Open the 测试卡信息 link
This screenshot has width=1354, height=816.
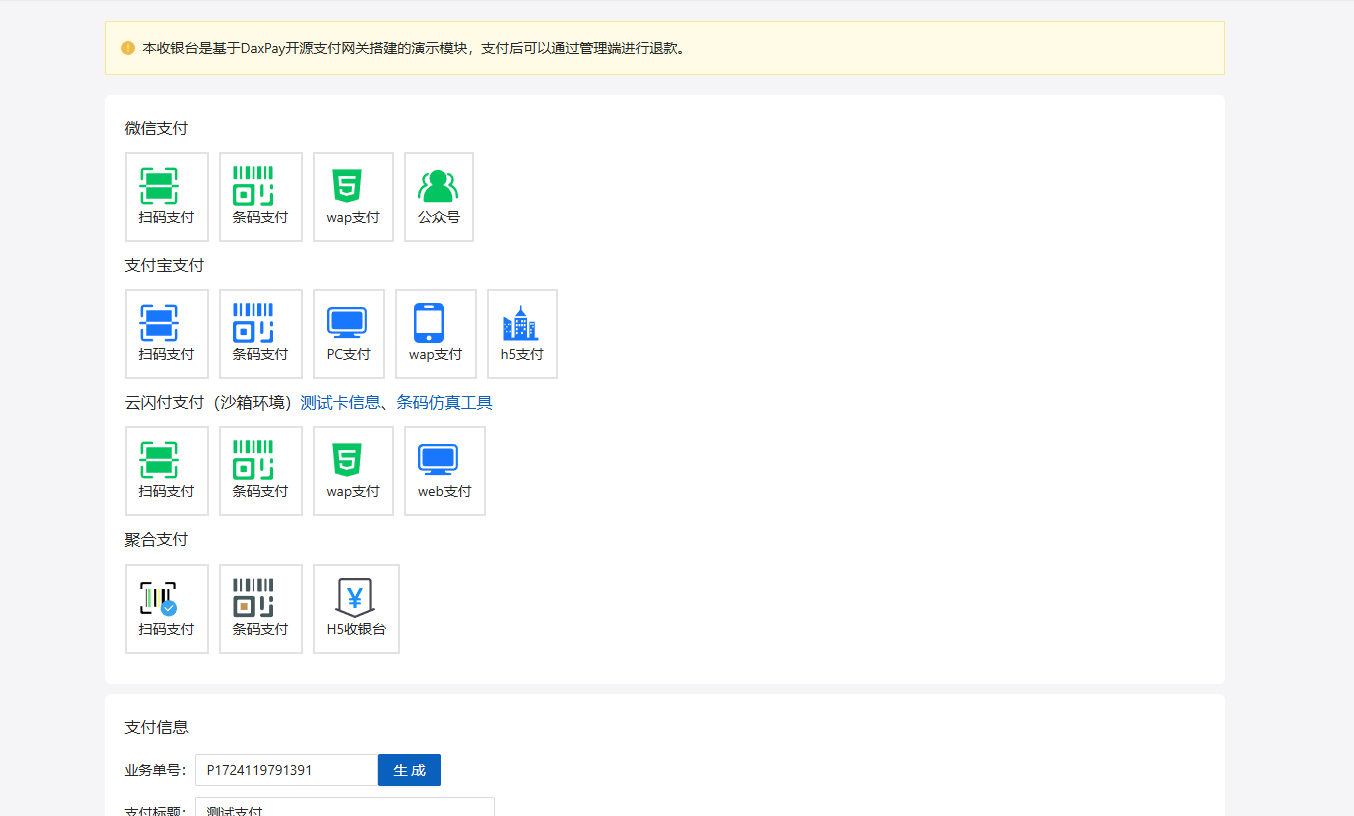click(340, 402)
